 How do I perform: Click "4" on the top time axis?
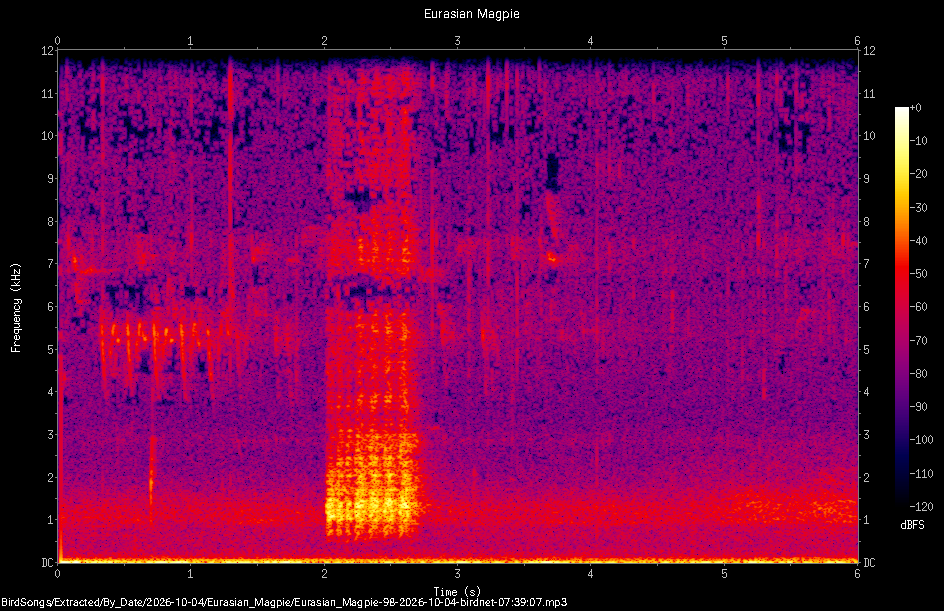(591, 41)
